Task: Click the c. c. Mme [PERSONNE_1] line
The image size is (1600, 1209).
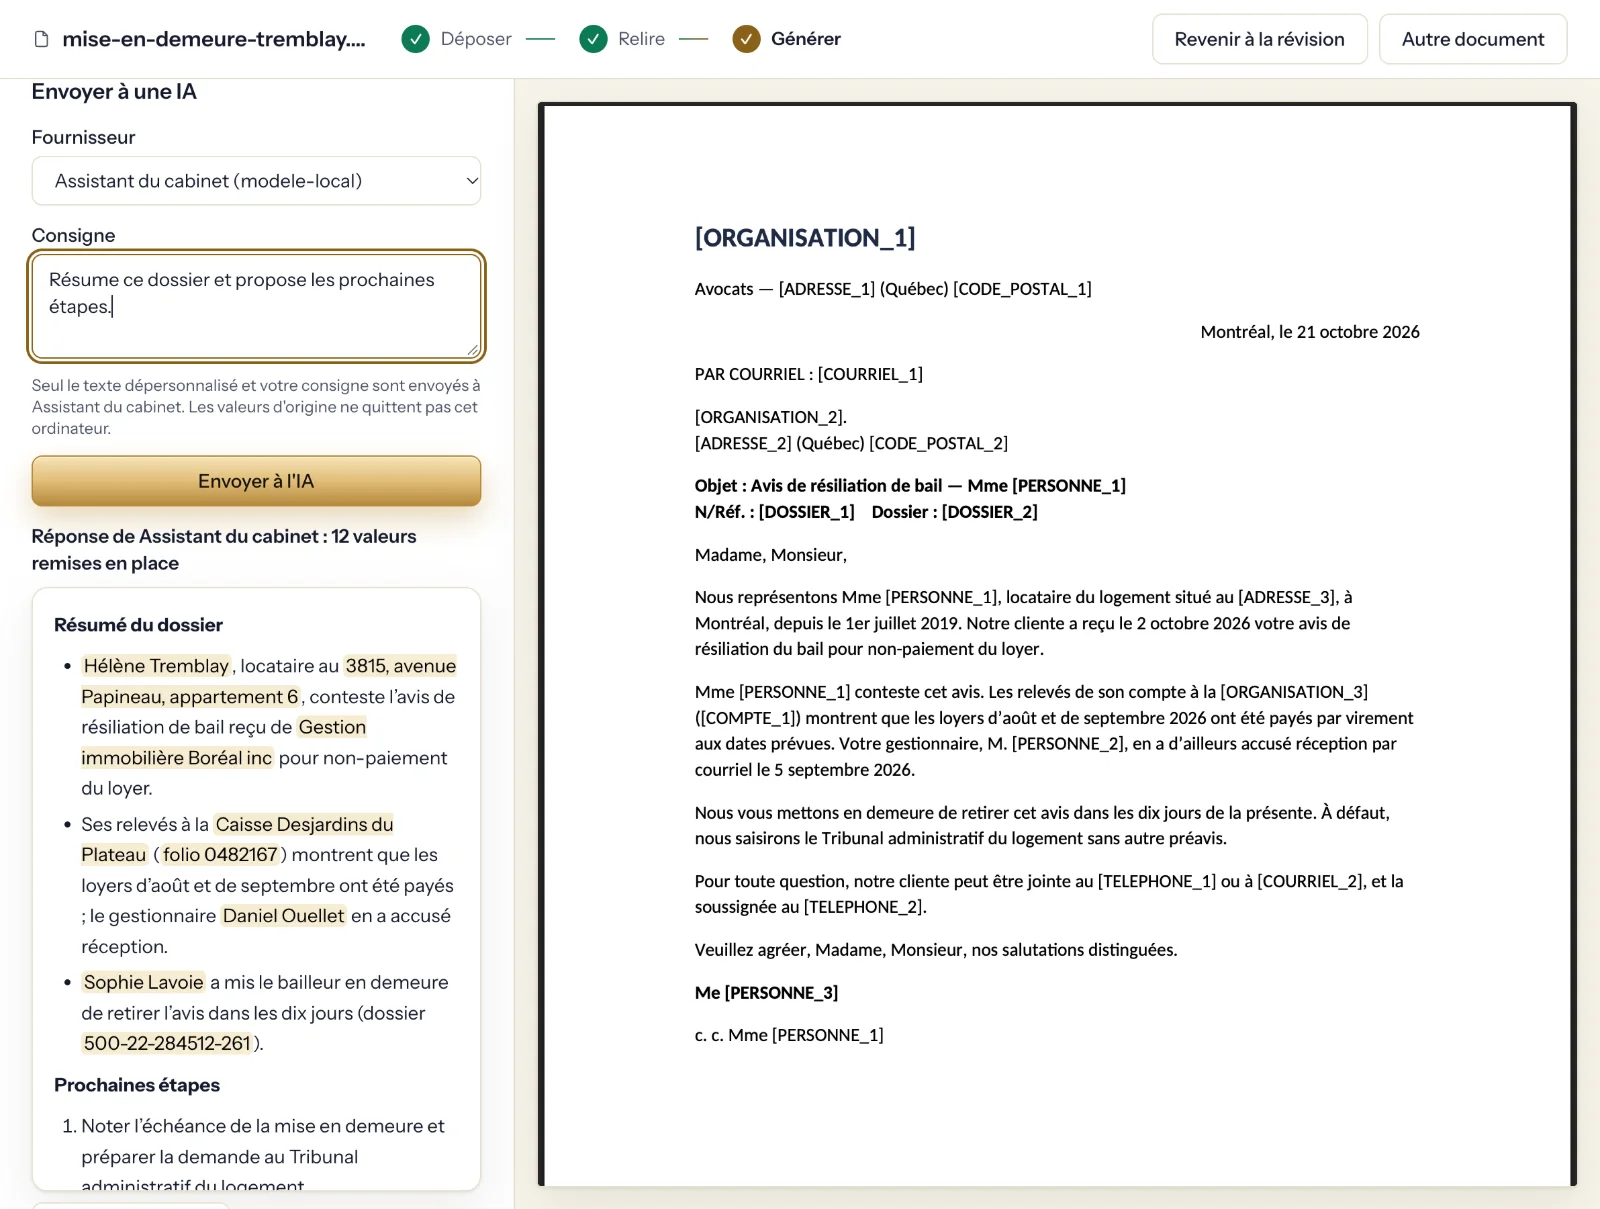Action: coord(789,1035)
